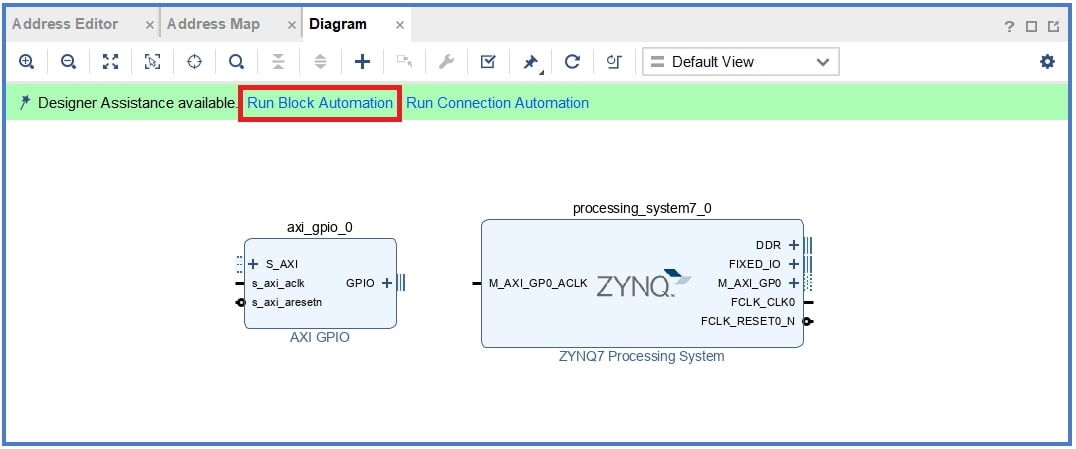This screenshot has height=449, width=1076.
Task: Click the AXI GPIO caption text
Action: (320, 338)
